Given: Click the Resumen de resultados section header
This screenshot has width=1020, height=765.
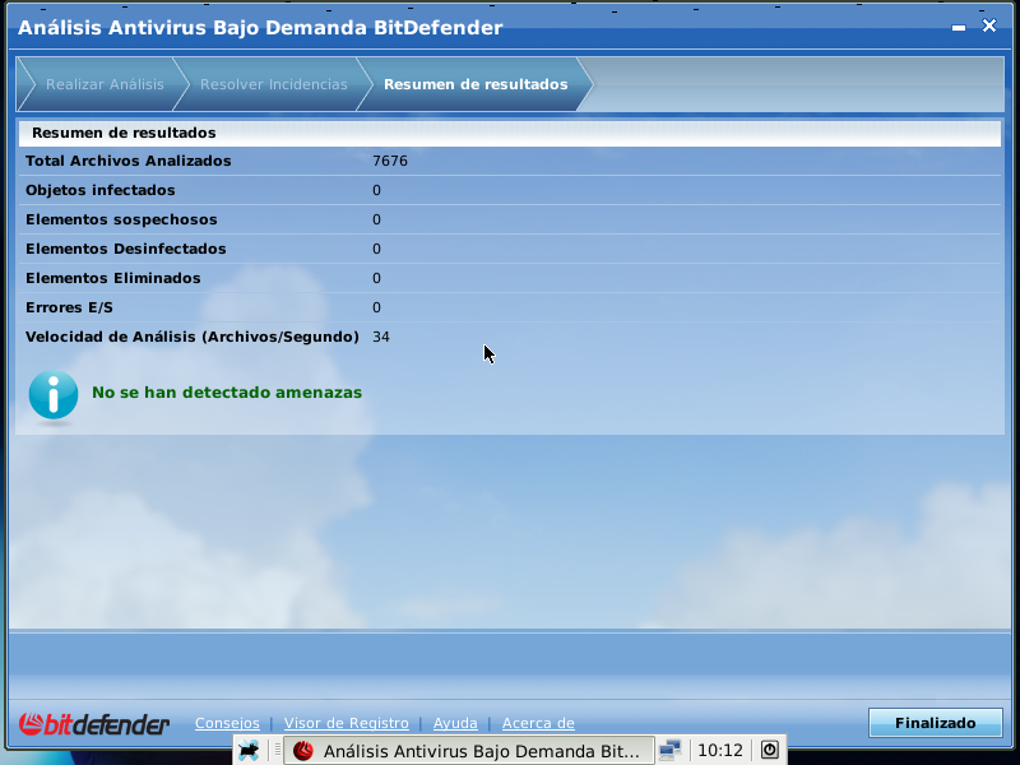Looking at the screenshot, I should 509,133.
